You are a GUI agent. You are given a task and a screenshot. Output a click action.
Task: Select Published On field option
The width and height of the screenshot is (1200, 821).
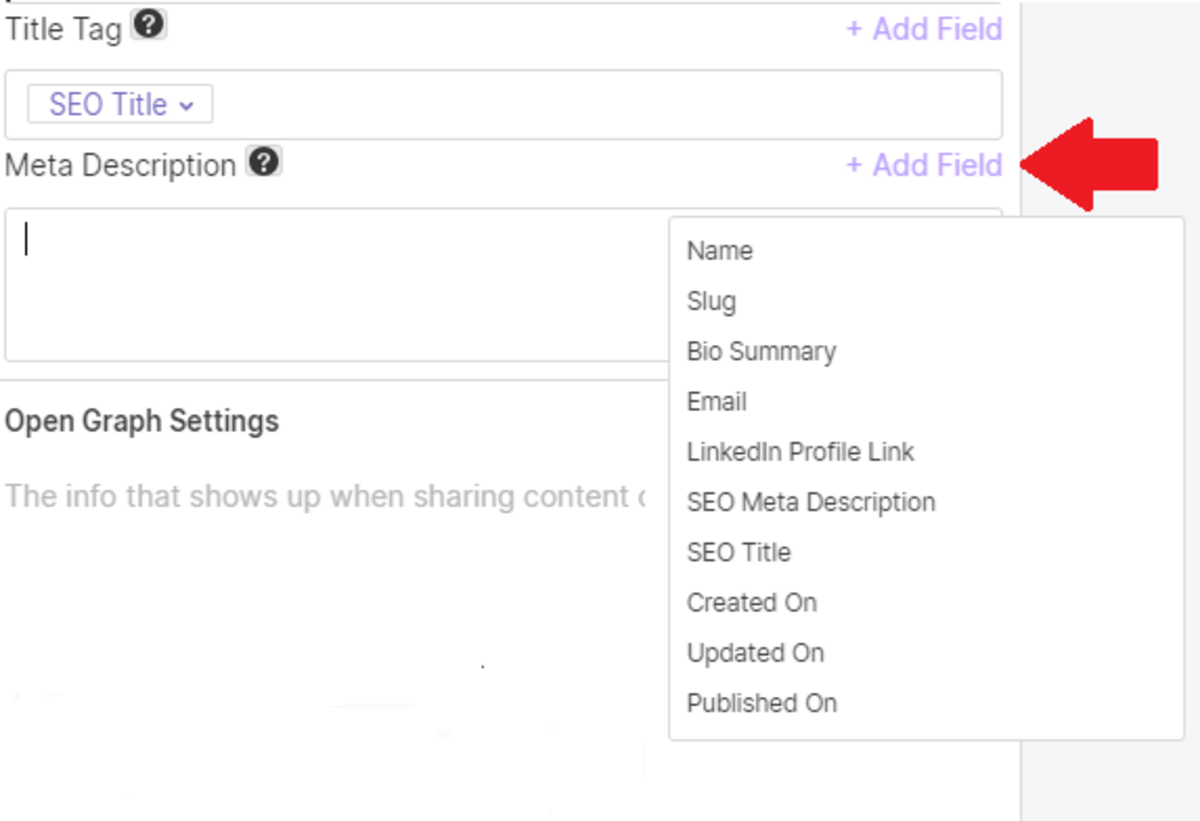762,702
